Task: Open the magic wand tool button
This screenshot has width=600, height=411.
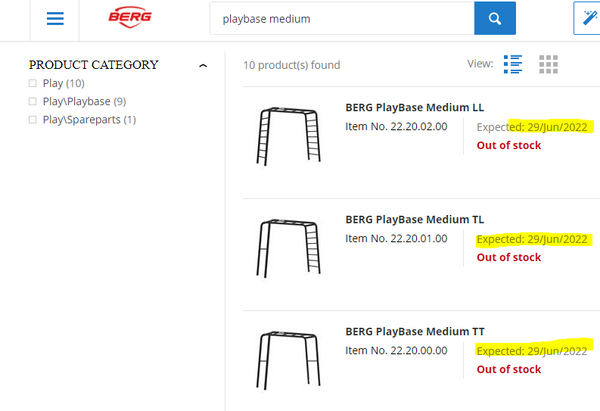Action: [586, 19]
